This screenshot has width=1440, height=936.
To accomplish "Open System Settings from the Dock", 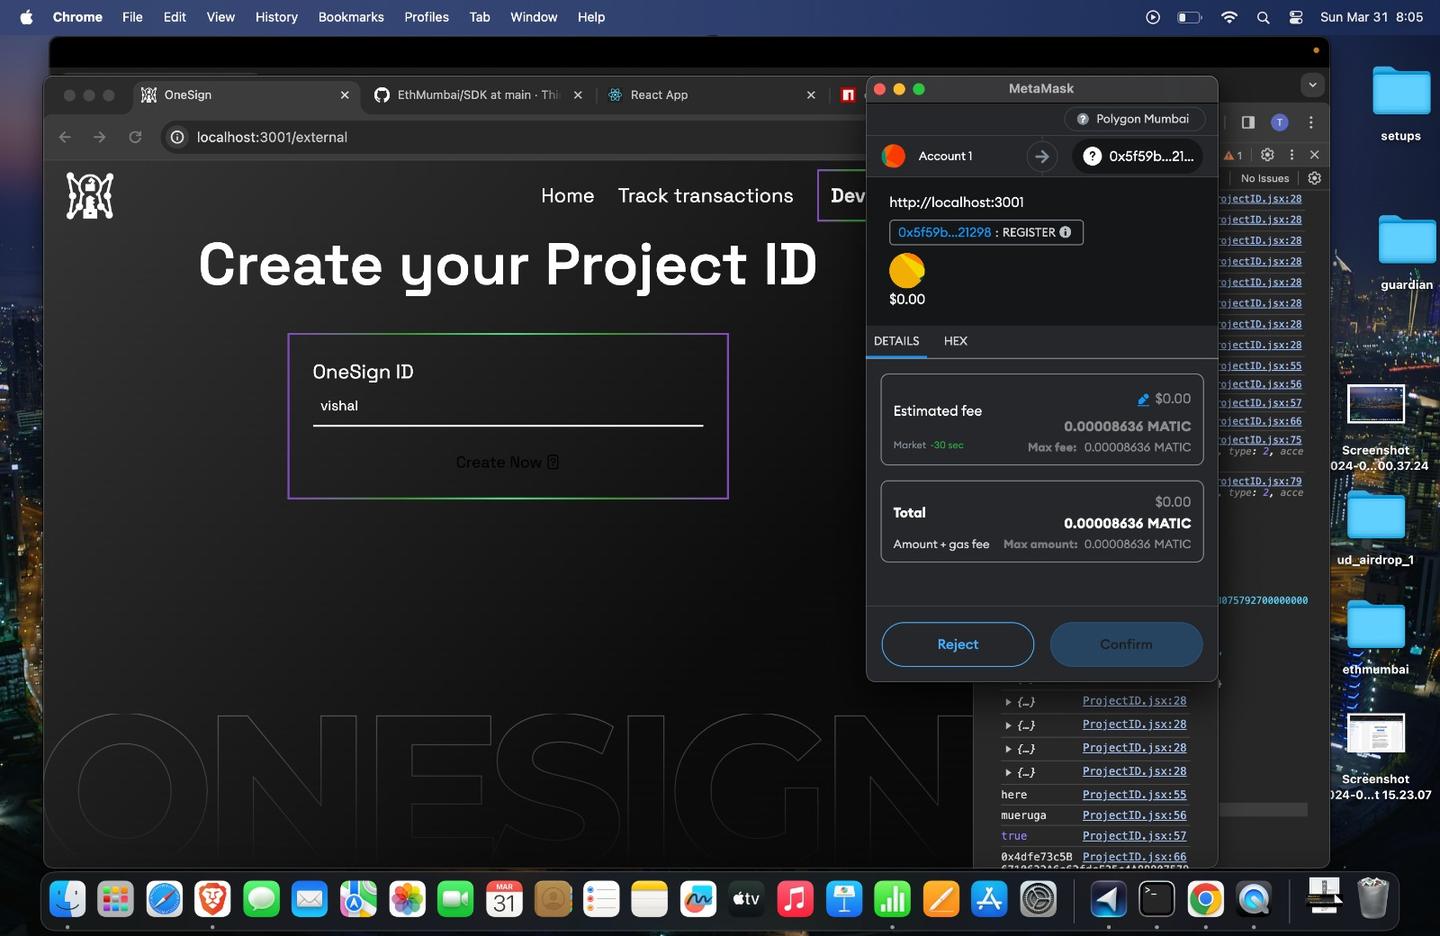I will [x=1038, y=900].
